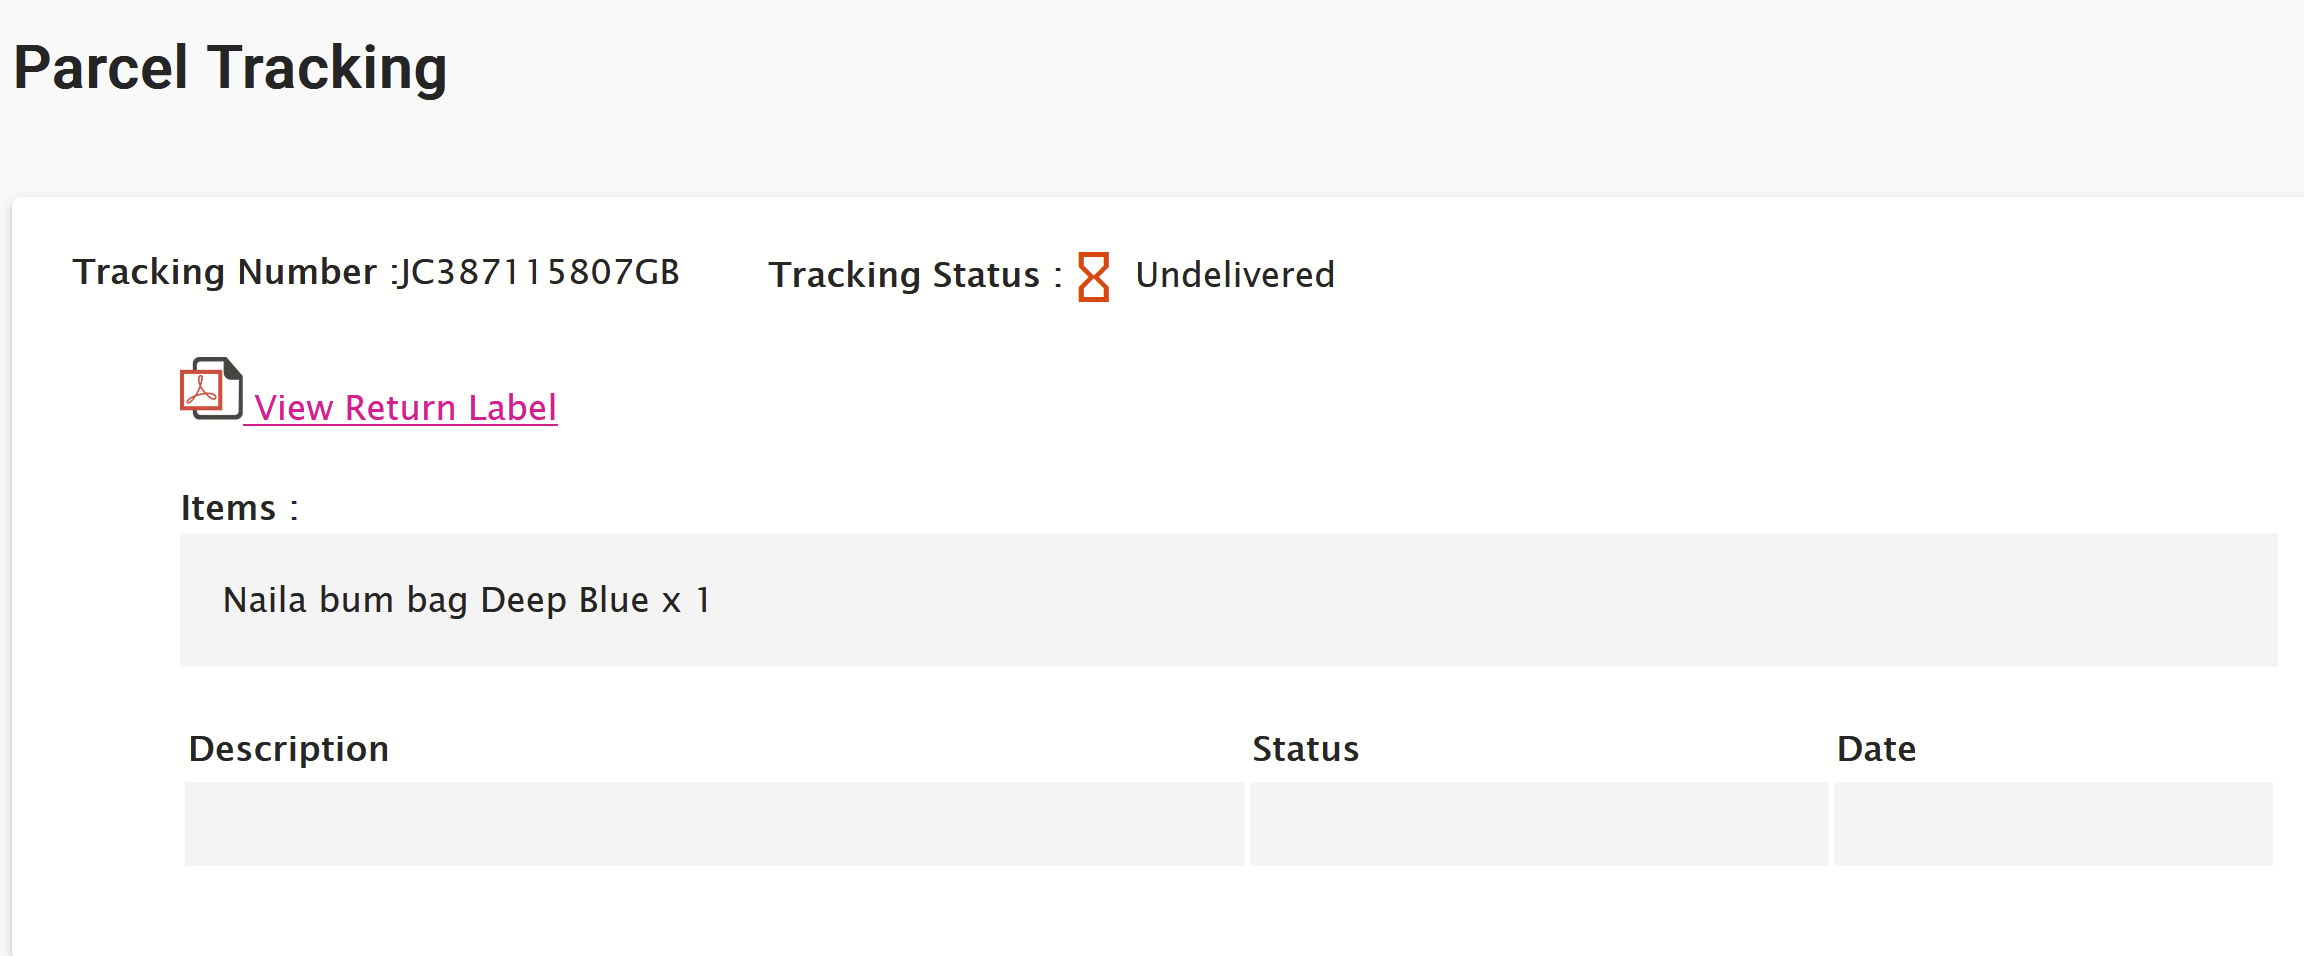The image size is (2304, 956).
Task: Click the Date column header
Action: 1876,749
